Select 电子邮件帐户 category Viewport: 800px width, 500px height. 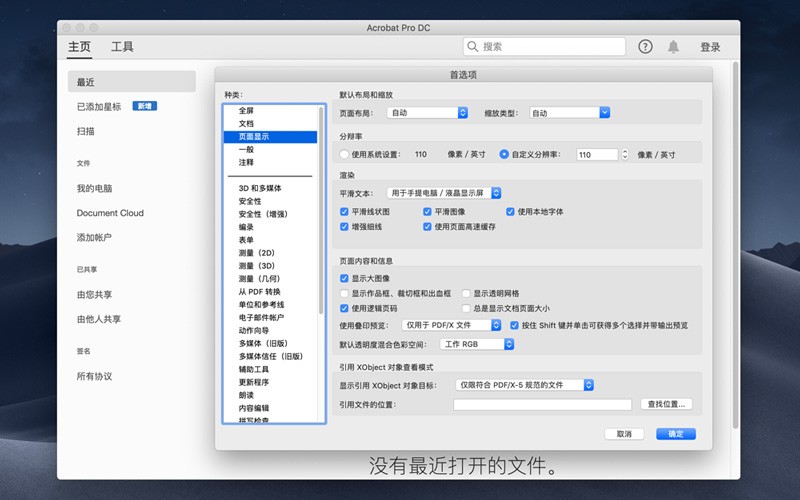pos(261,317)
